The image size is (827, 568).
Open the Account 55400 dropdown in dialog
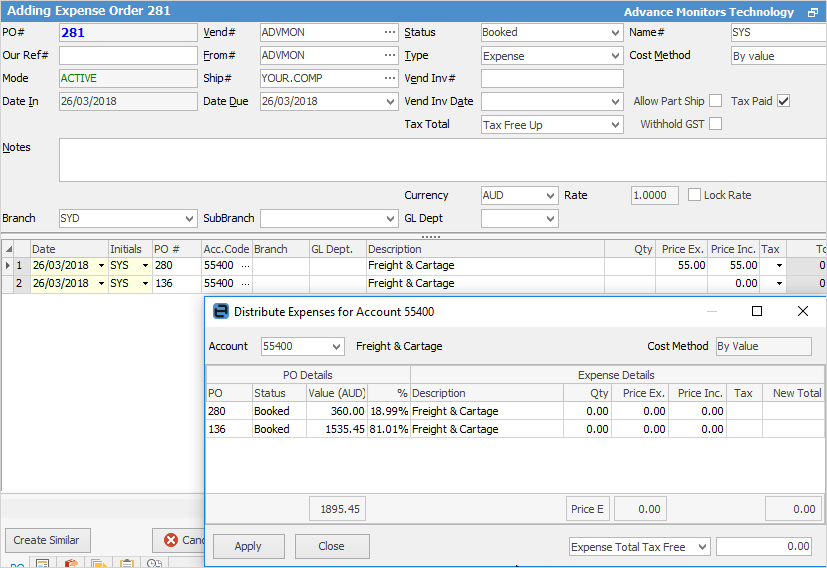coord(335,347)
